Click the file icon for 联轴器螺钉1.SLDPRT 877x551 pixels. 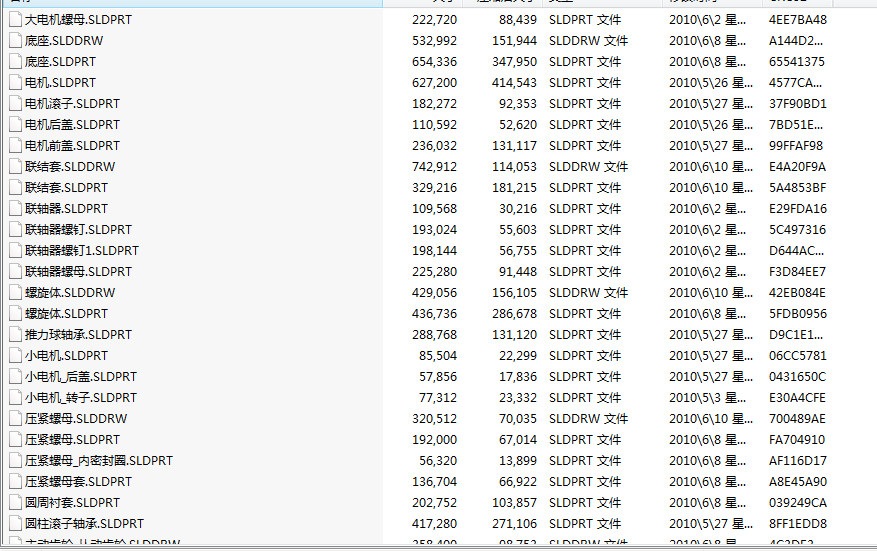[16, 251]
